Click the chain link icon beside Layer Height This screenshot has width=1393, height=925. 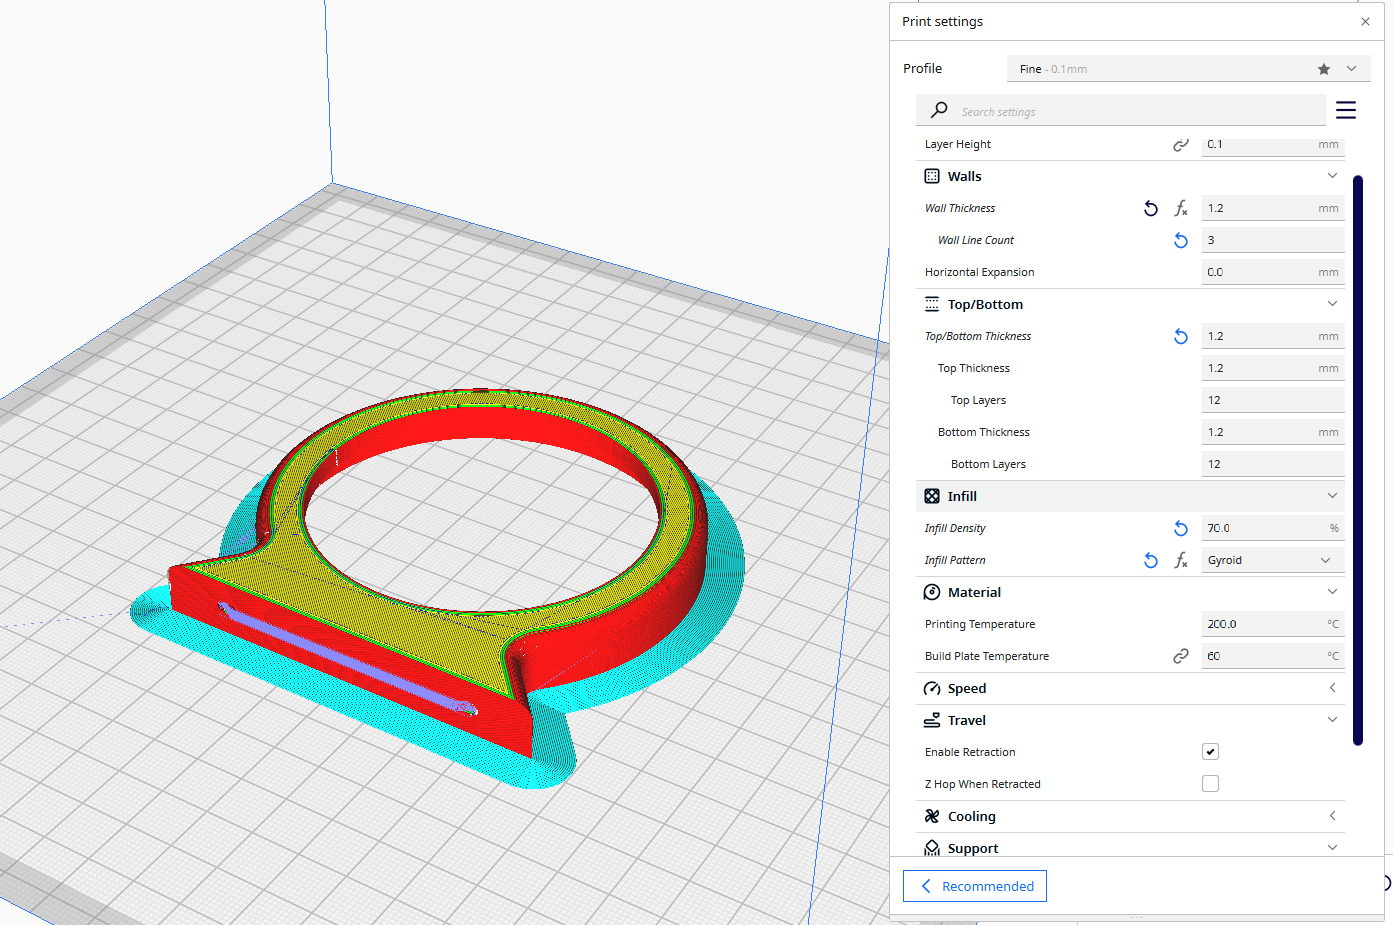[x=1181, y=144]
